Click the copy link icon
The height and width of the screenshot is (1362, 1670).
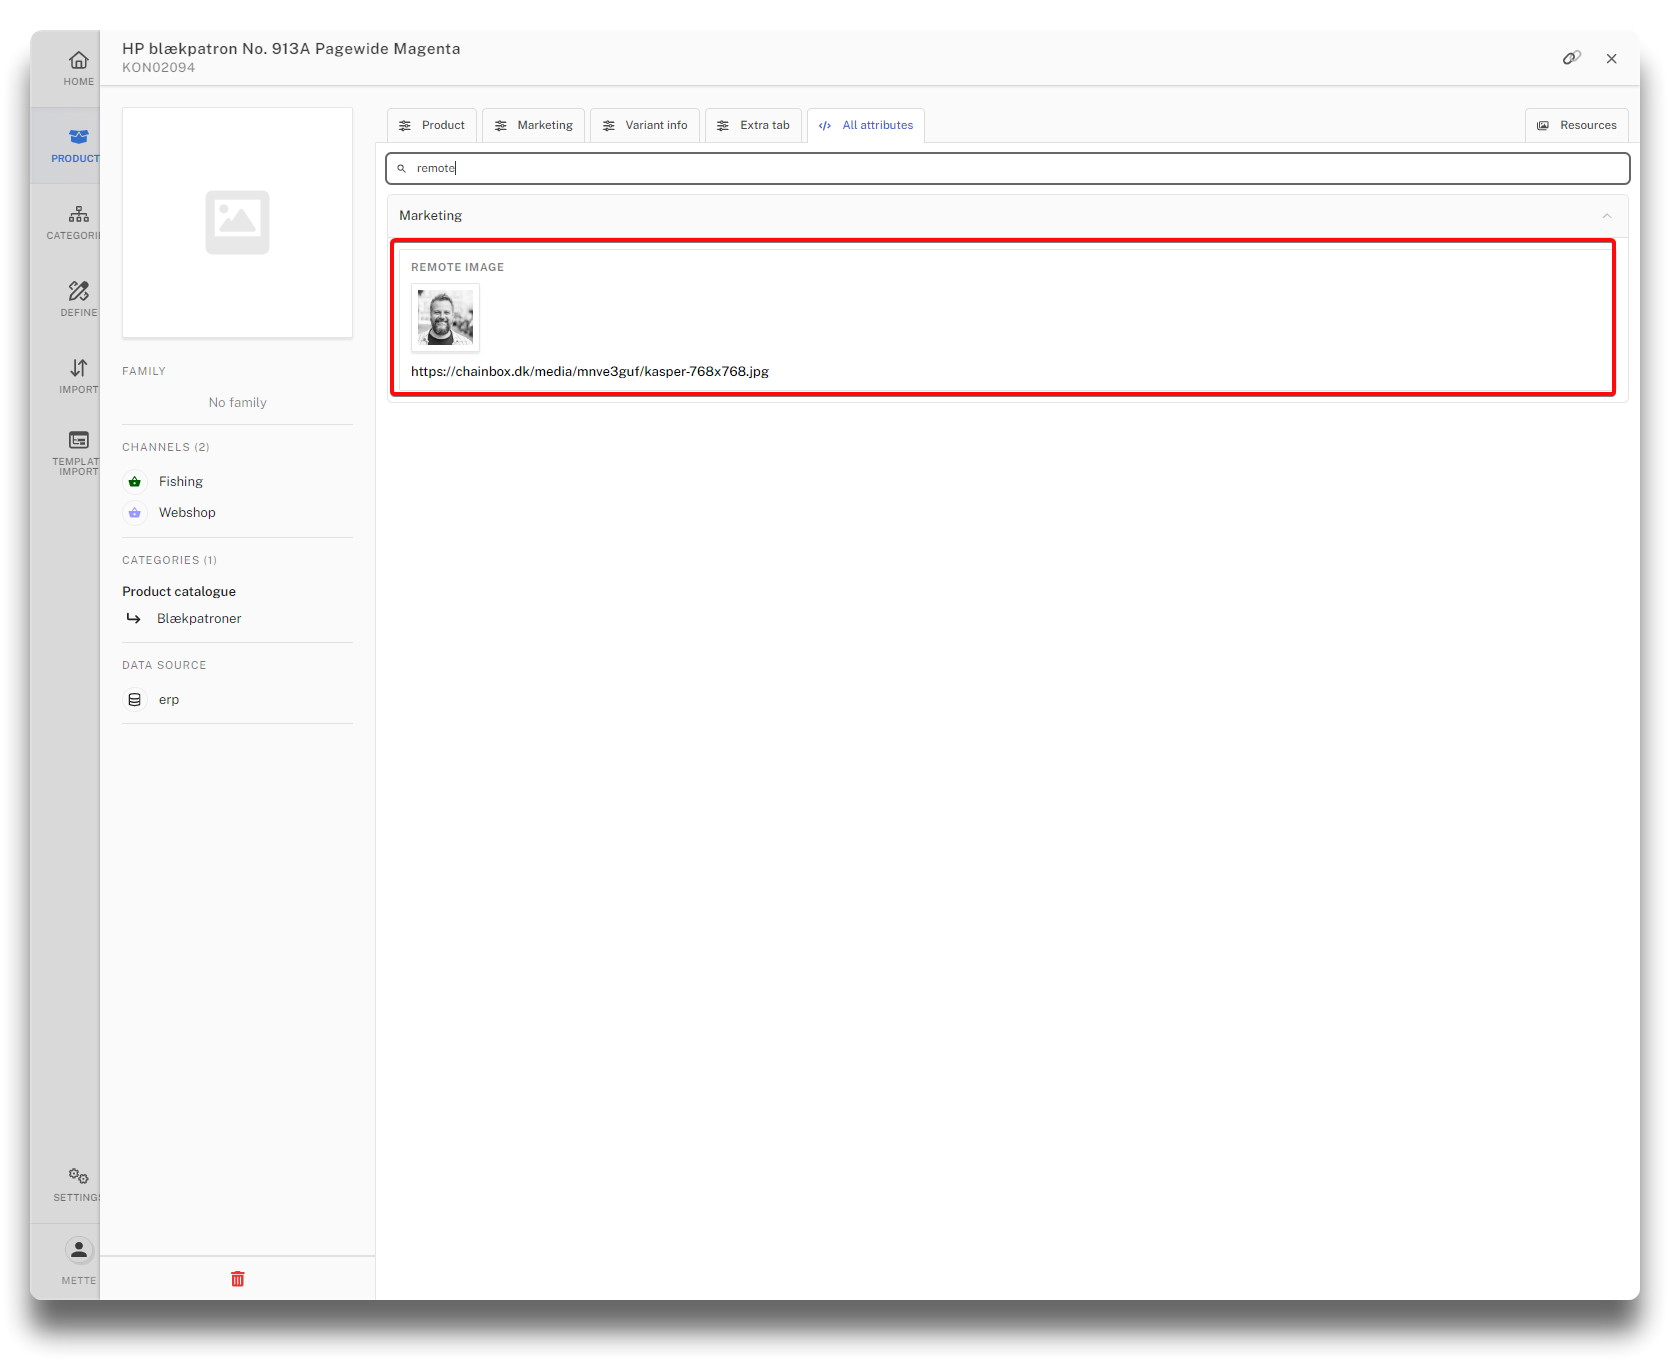(1571, 58)
